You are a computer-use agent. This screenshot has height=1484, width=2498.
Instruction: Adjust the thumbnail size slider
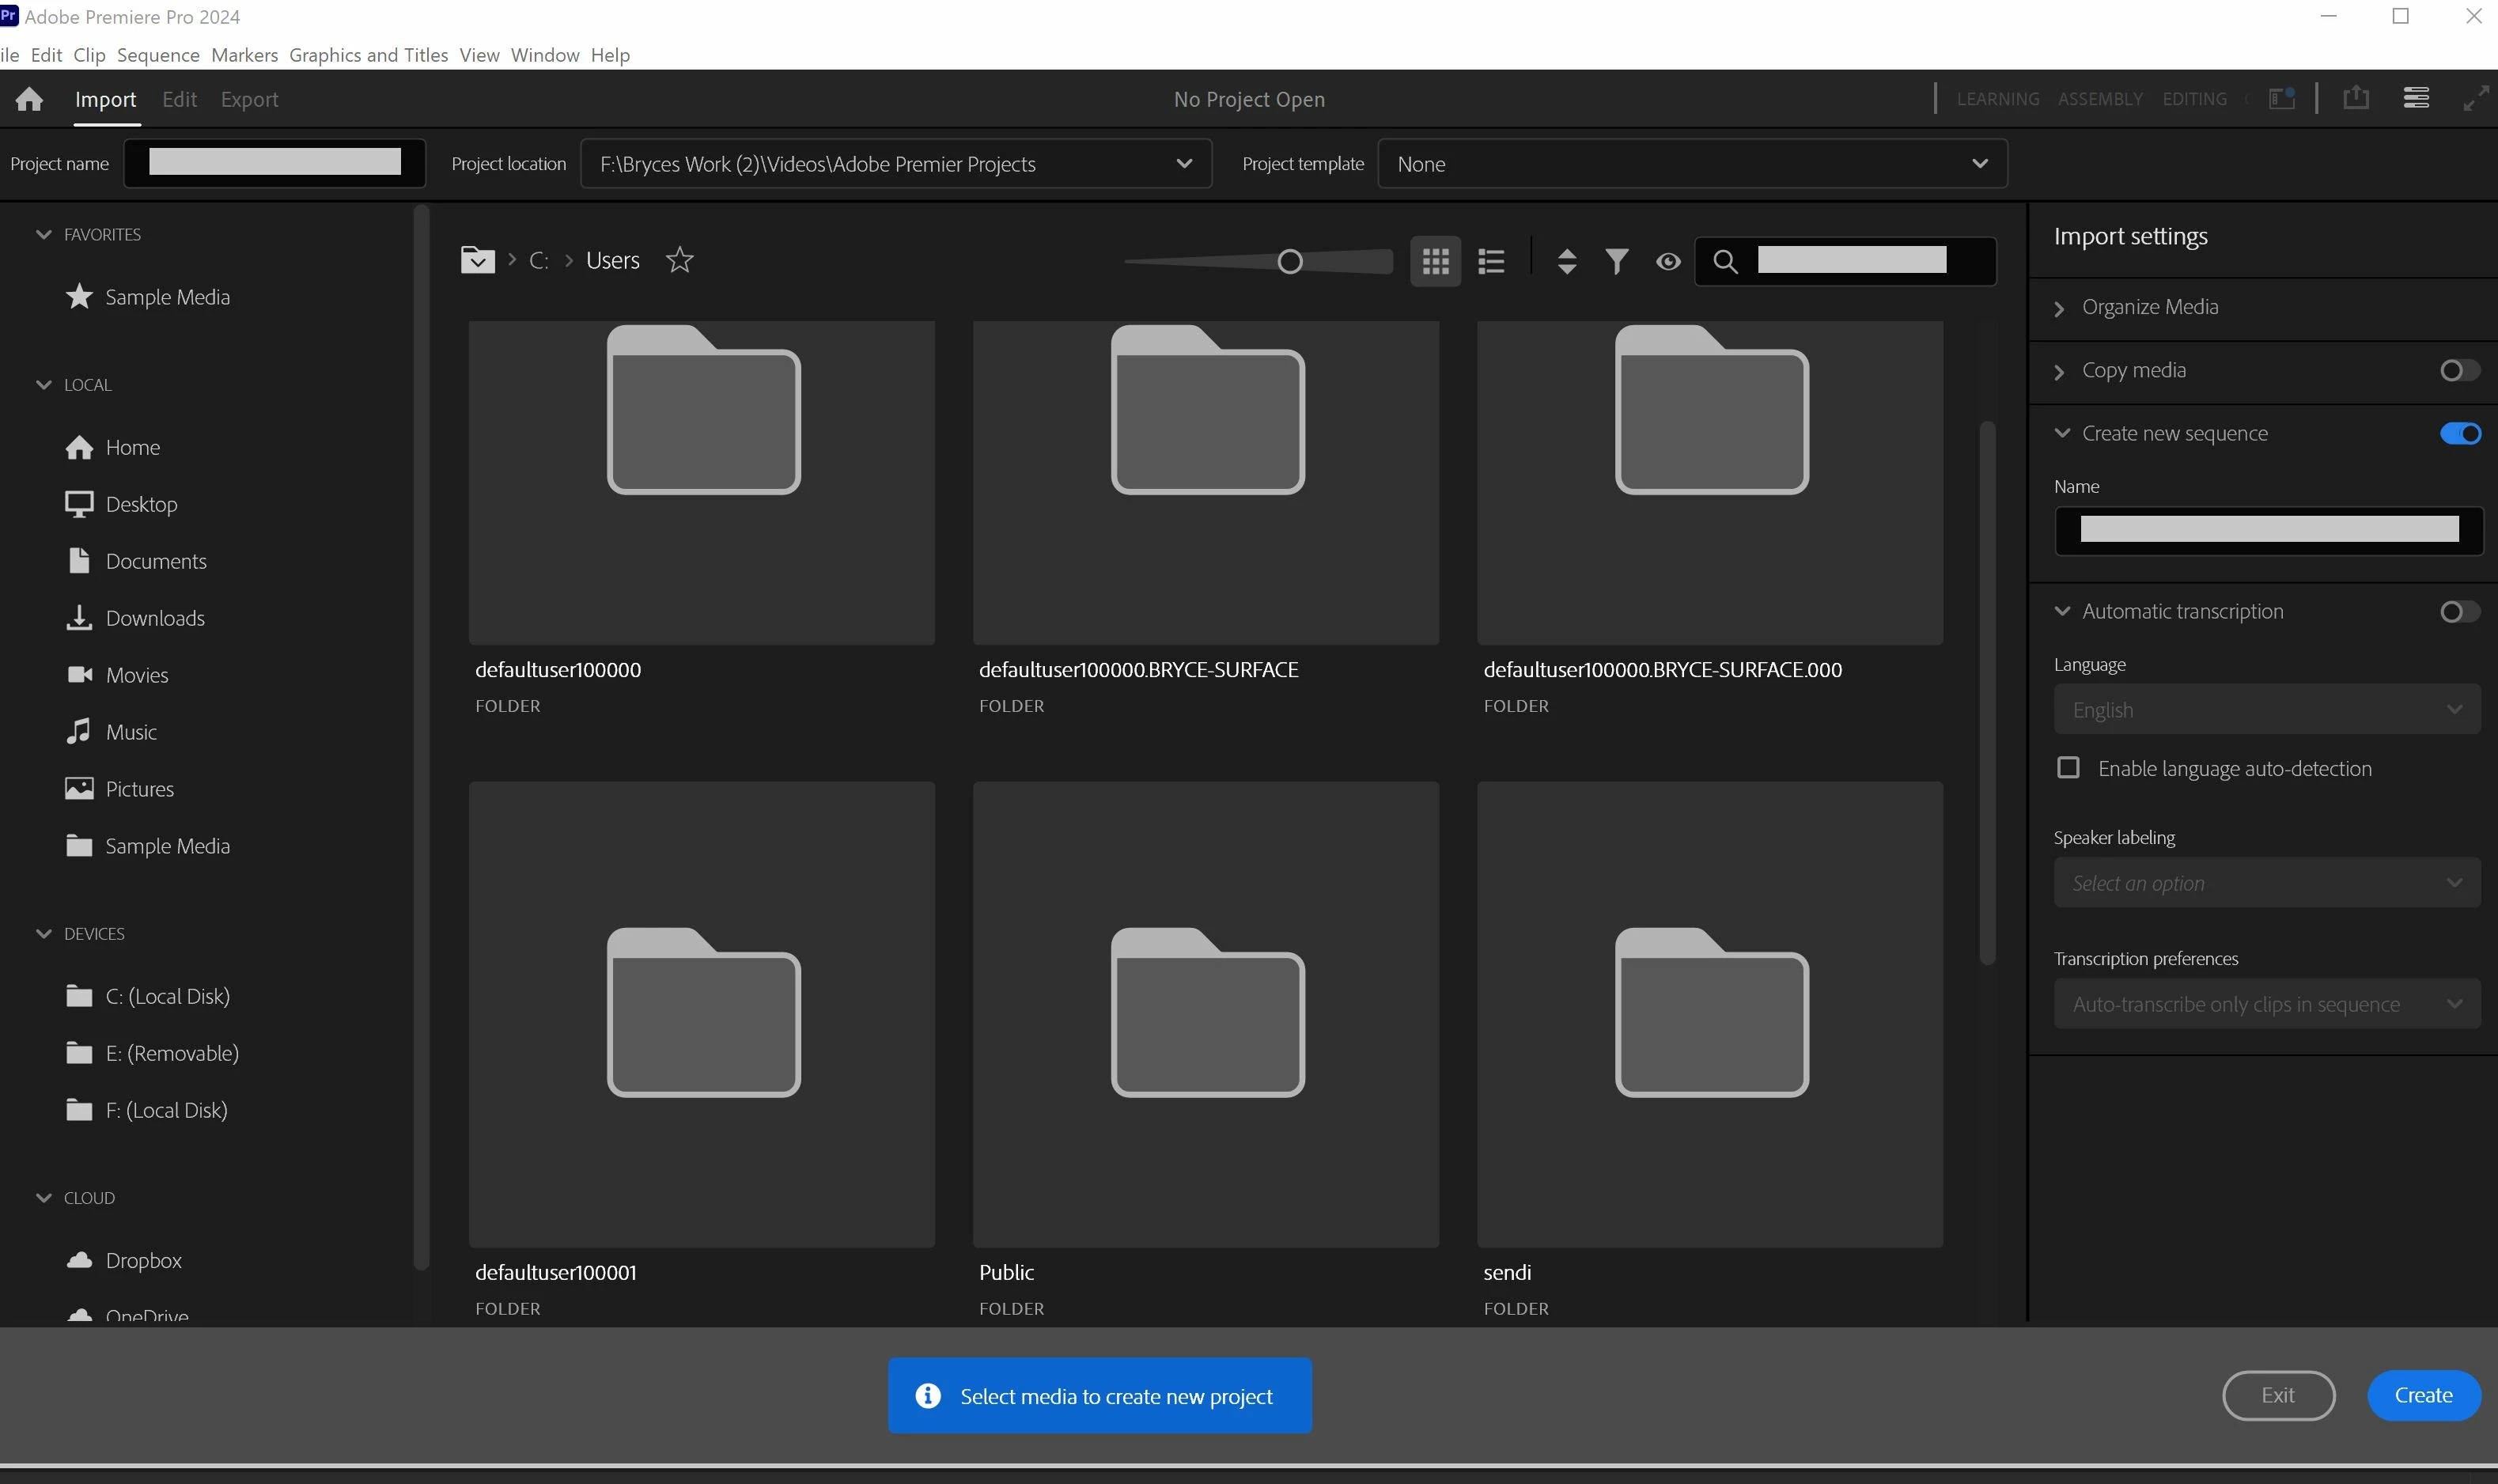point(1290,262)
